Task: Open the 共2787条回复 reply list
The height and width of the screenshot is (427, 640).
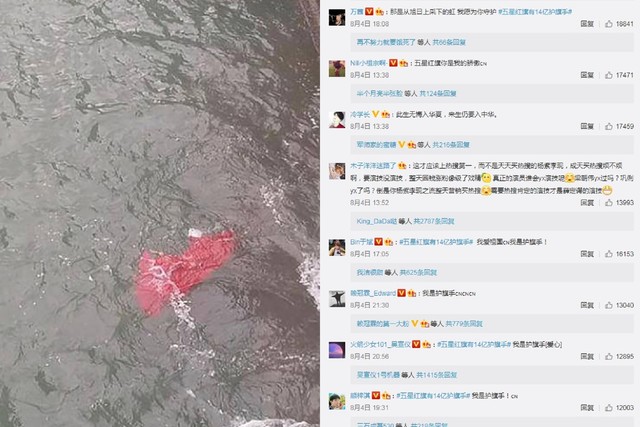Action: tap(433, 221)
